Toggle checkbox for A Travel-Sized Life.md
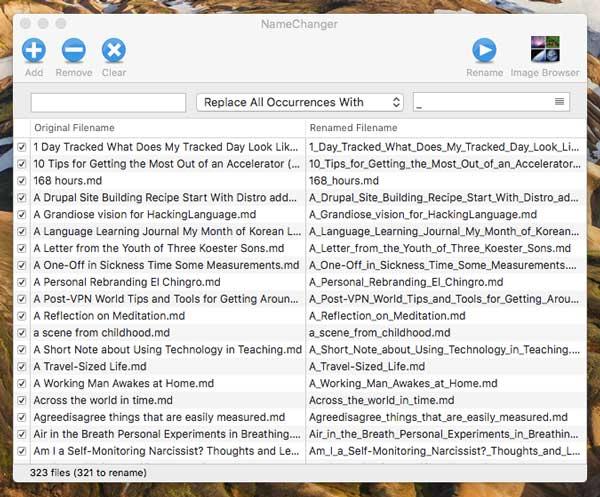The height and width of the screenshot is (497, 600). click(x=22, y=366)
